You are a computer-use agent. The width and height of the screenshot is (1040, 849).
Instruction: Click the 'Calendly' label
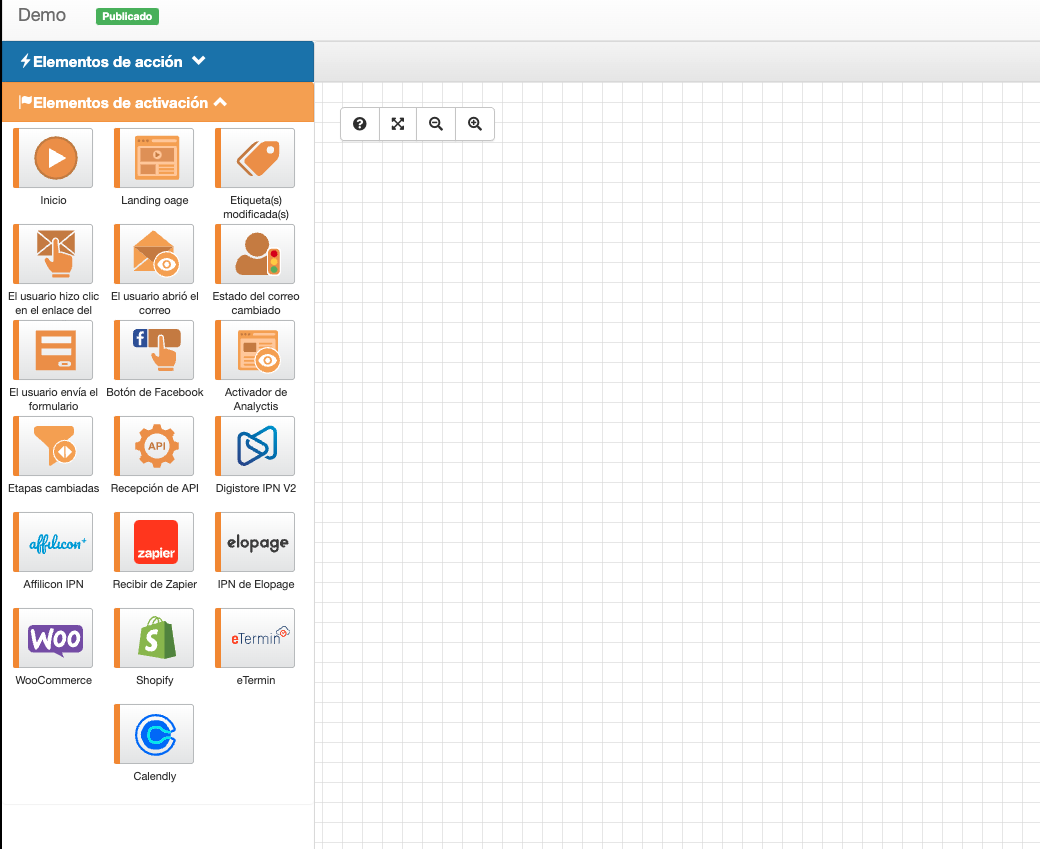(155, 776)
